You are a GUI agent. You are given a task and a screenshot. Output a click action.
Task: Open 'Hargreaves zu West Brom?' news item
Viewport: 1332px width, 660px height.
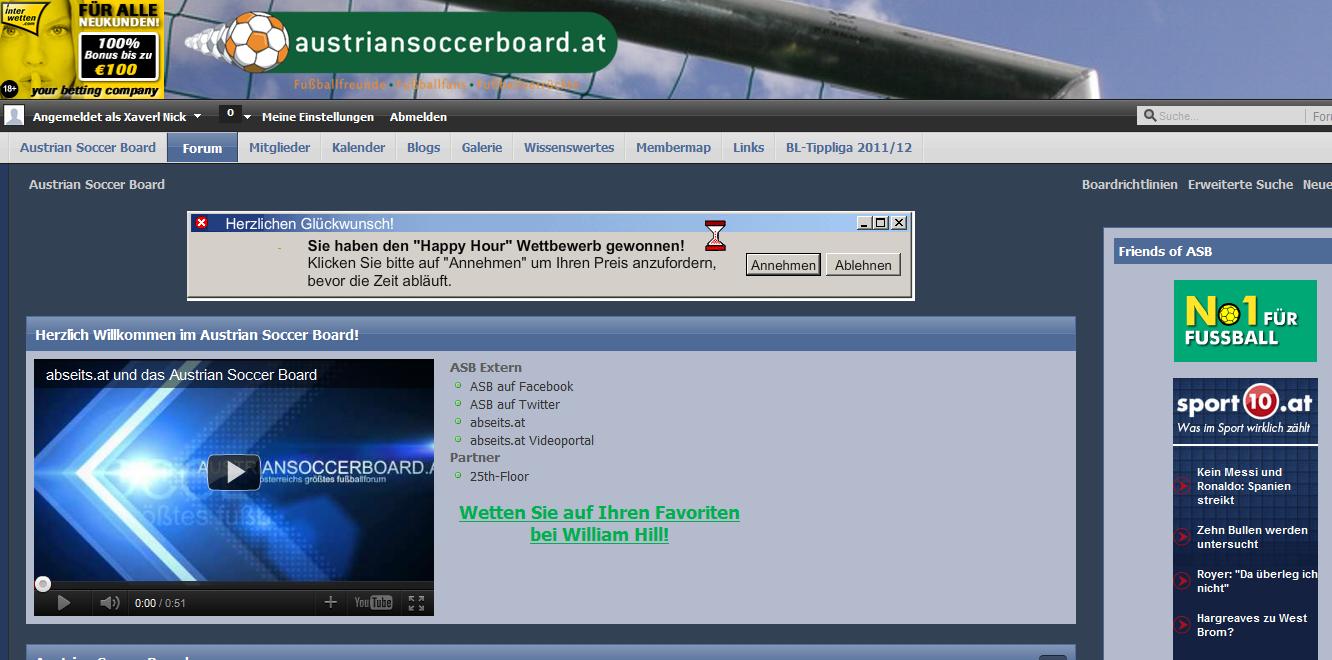coord(1252,625)
